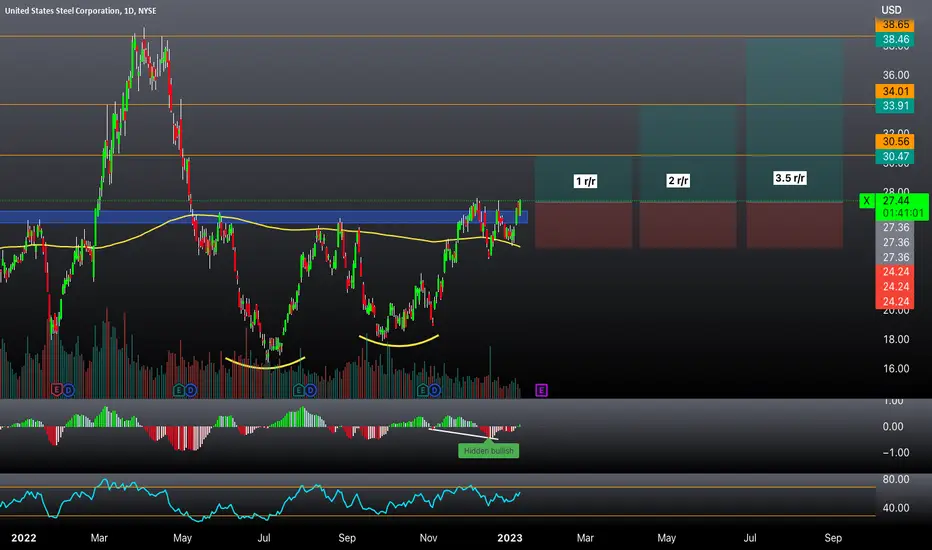The height and width of the screenshot is (550, 932).
Task: Click the E earnings icon near November 2022
Action: [423, 390]
